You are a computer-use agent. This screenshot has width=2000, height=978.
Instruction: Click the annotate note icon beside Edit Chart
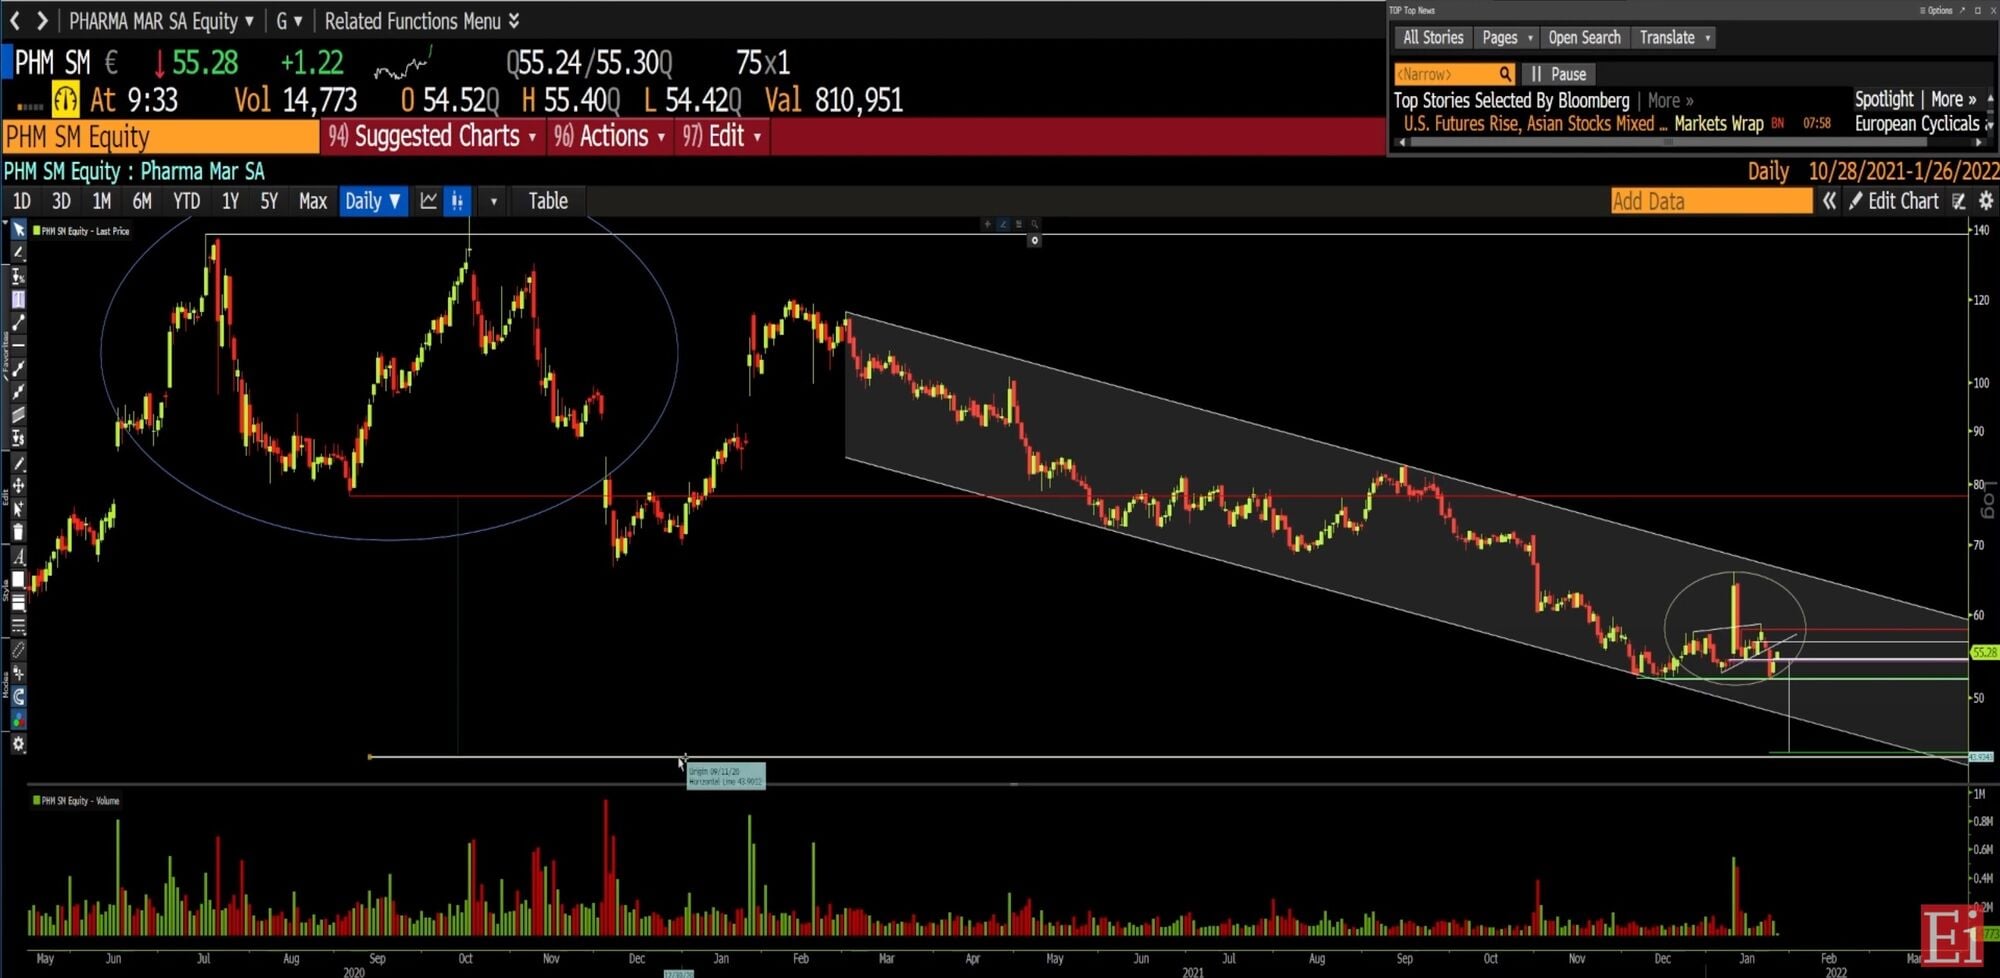pos(1959,201)
